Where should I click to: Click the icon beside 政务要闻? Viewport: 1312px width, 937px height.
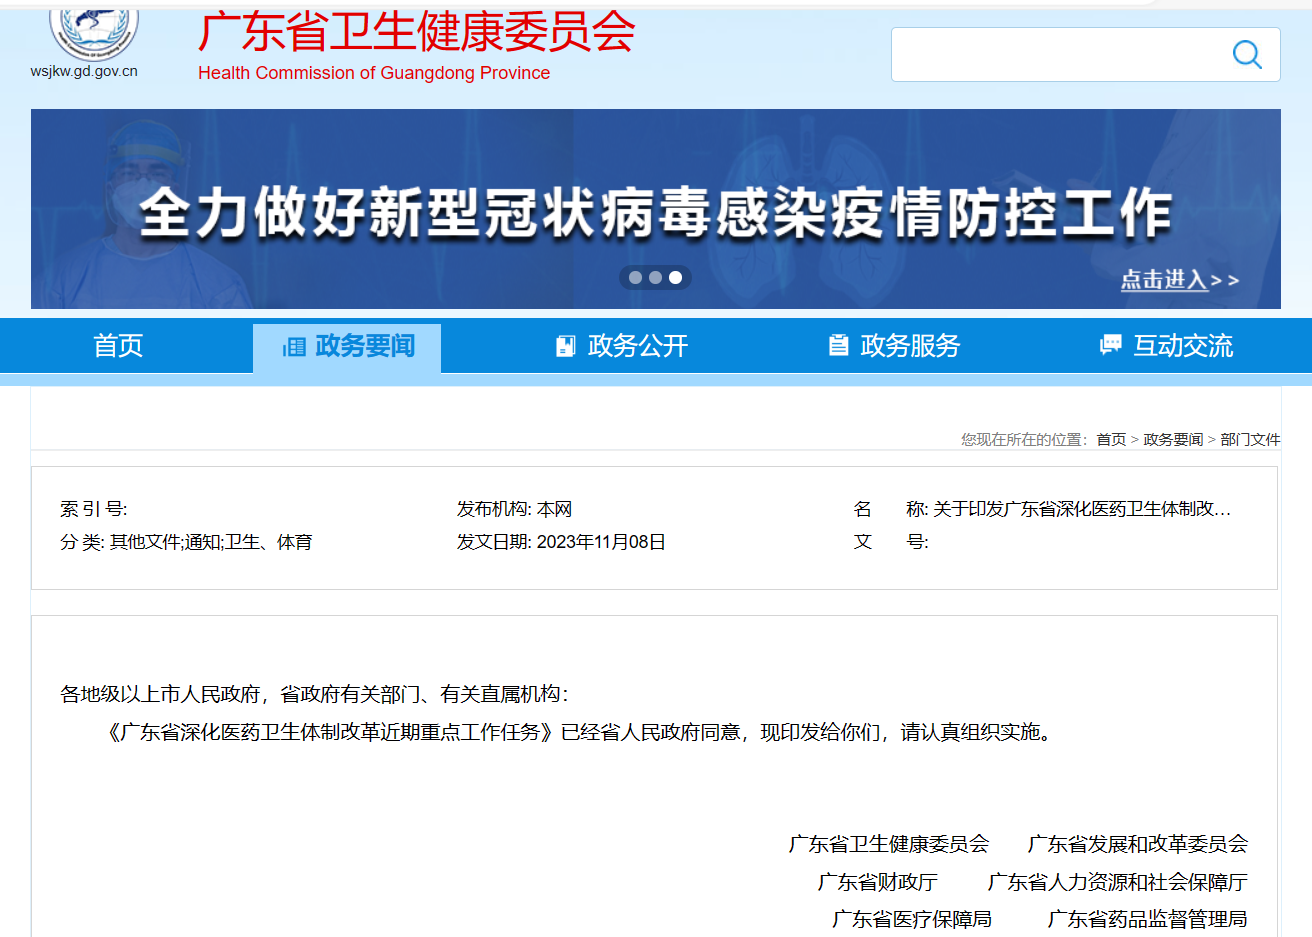(294, 347)
